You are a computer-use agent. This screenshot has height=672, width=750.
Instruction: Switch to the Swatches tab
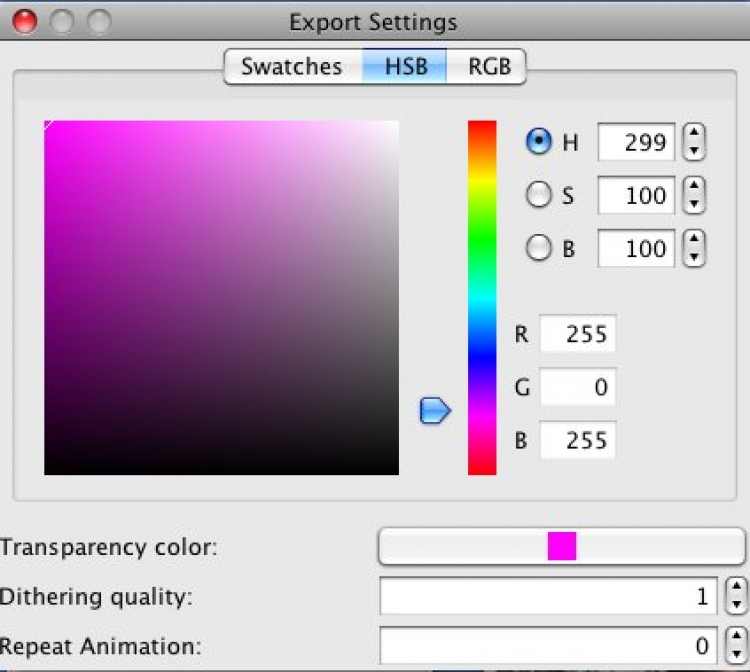point(291,67)
